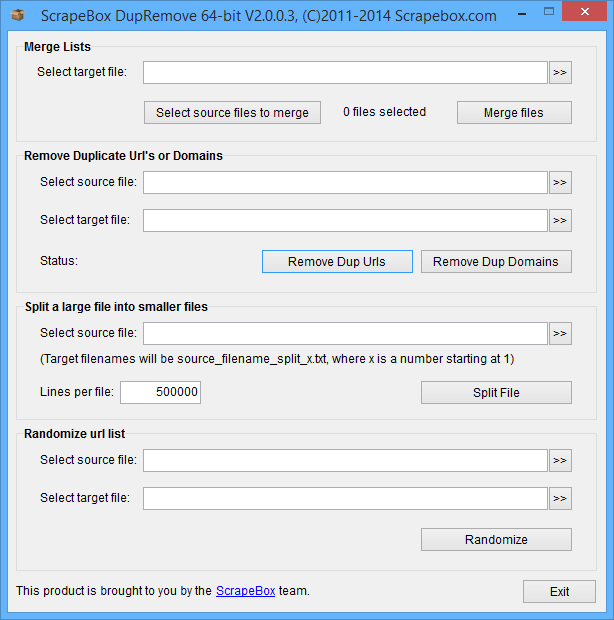Click the Merge files button

pos(513,113)
